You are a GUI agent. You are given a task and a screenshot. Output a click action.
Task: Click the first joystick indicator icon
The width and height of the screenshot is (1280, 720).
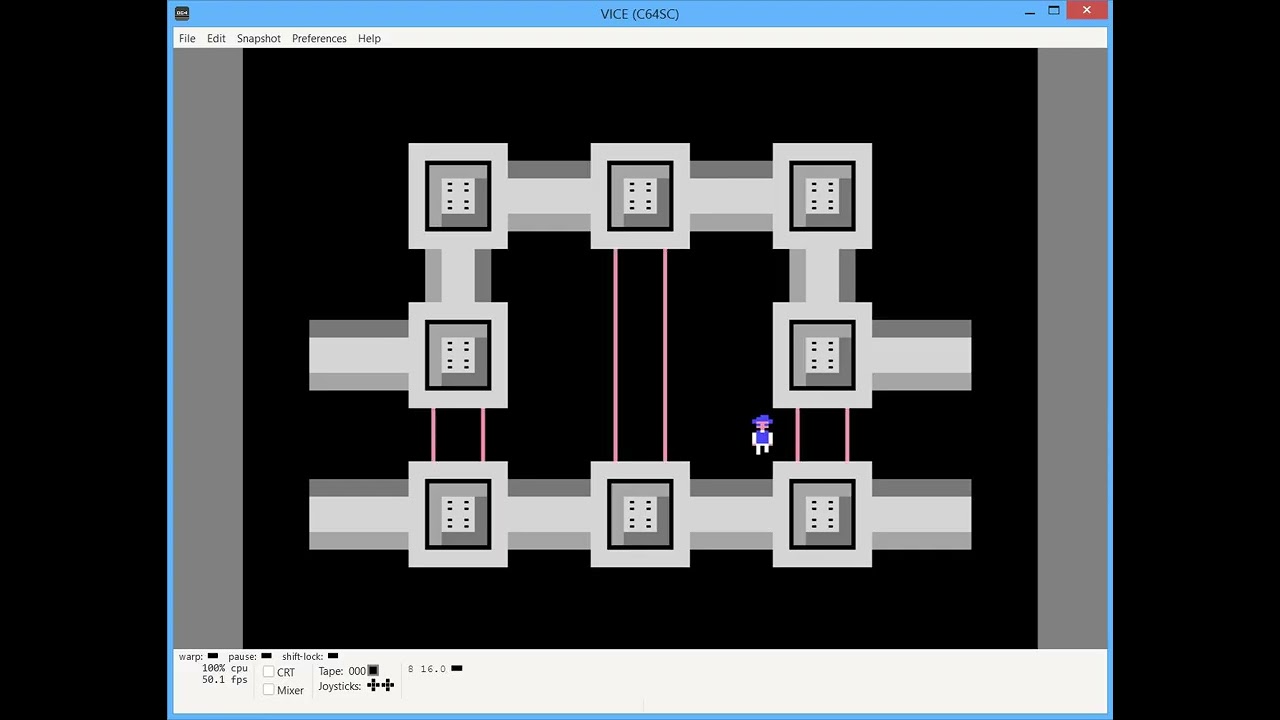click(373, 685)
